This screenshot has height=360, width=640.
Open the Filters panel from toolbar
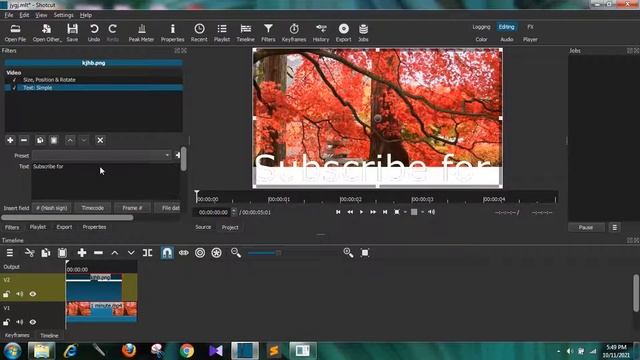tap(268, 33)
